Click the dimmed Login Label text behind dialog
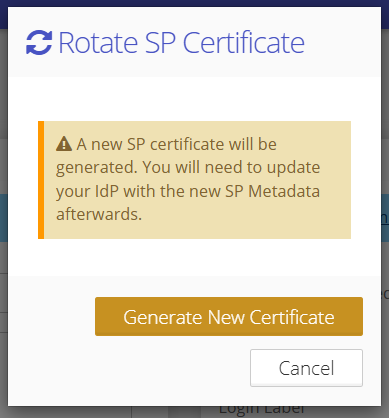Image resolution: width=389 pixels, height=418 pixels. [x=262, y=409]
